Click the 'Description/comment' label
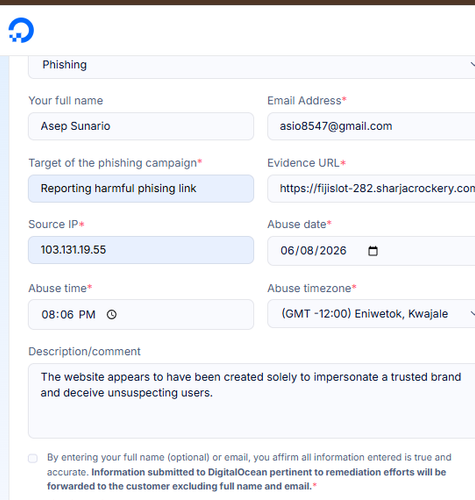Screen dimensions: 475x500 pyautogui.click(x=84, y=351)
